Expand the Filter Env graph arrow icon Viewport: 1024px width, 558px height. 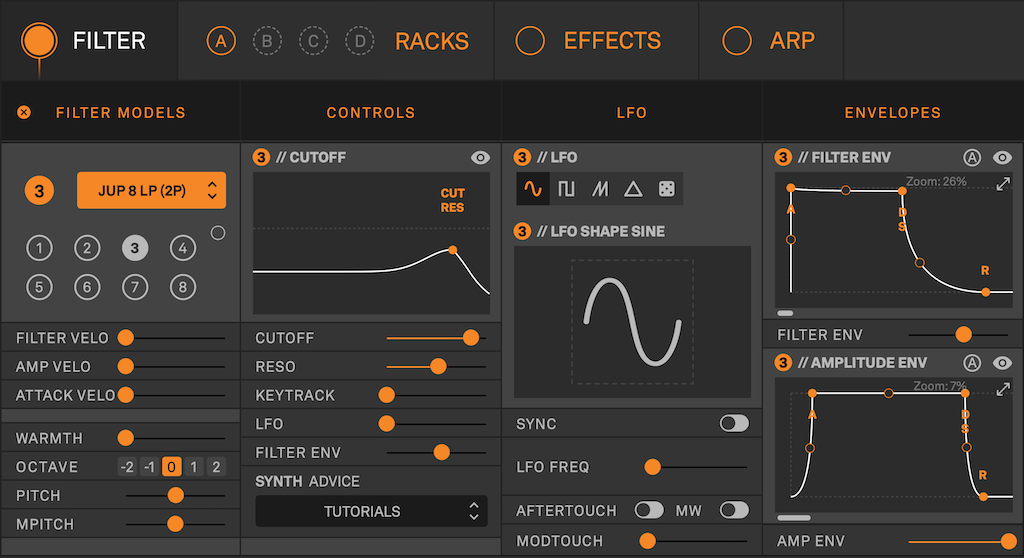click(x=1003, y=184)
